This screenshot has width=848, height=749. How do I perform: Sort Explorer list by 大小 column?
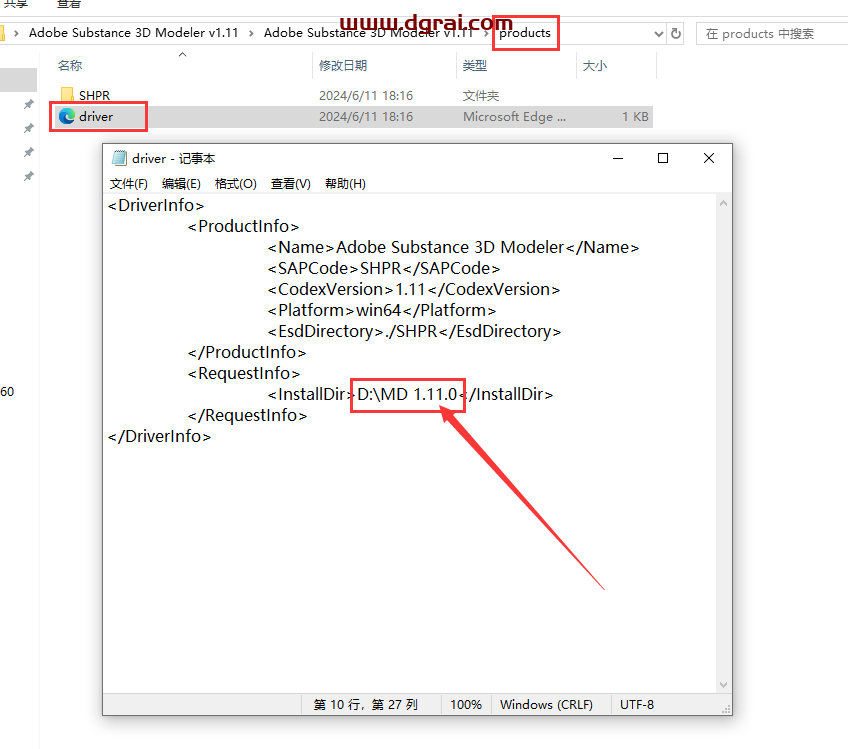tap(594, 65)
